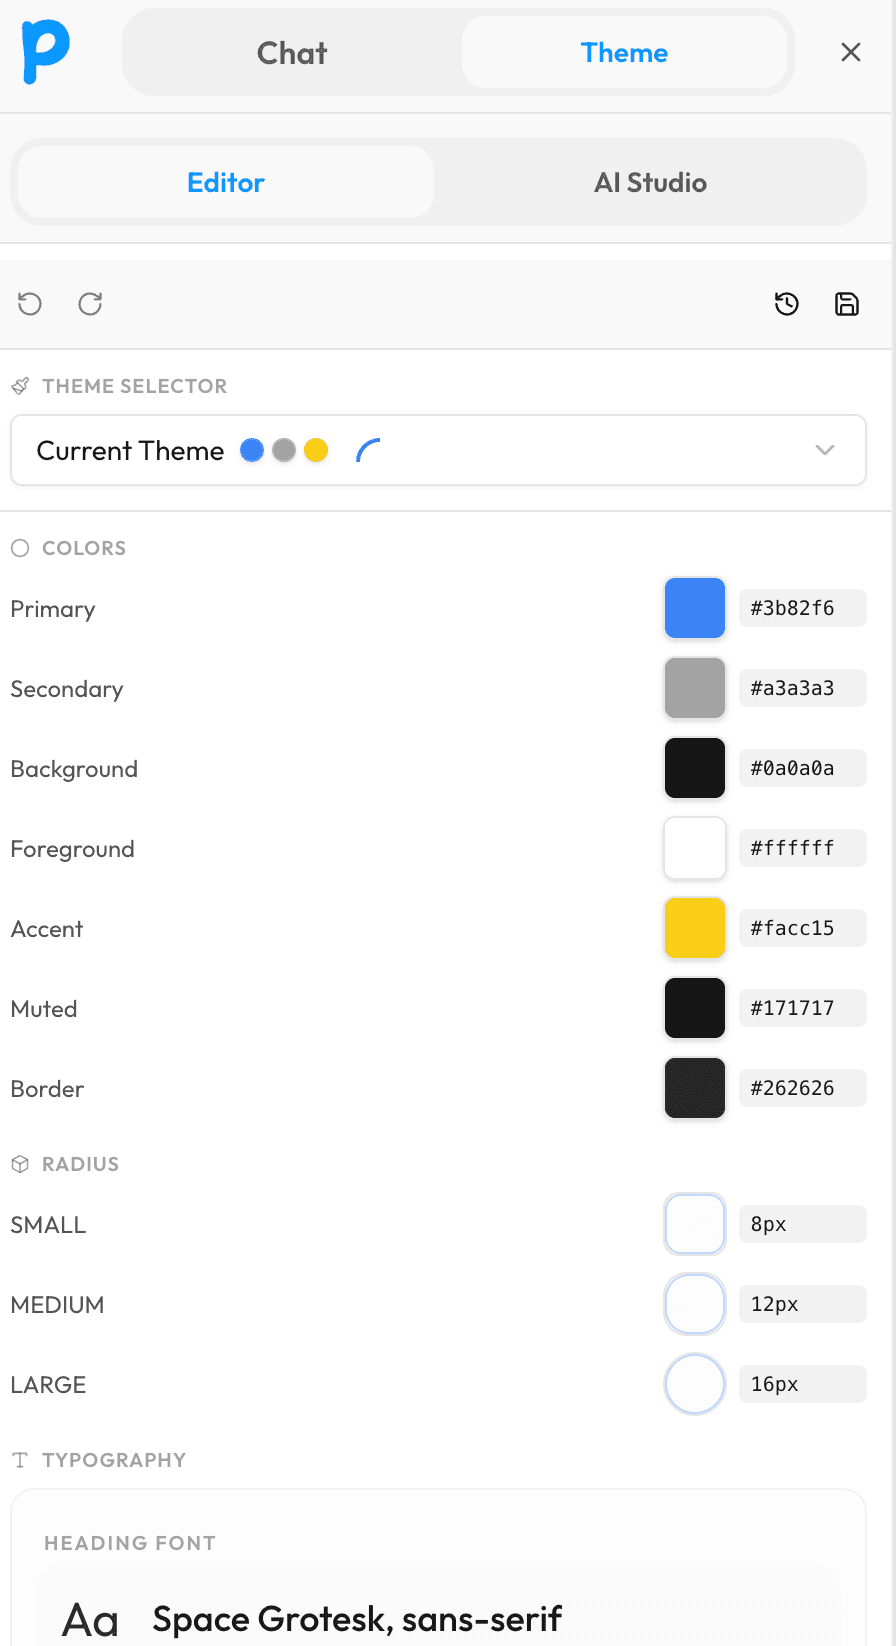896x1646 pixels.
Task: Click the Secondary color hex field
Action: click(802, 688)
